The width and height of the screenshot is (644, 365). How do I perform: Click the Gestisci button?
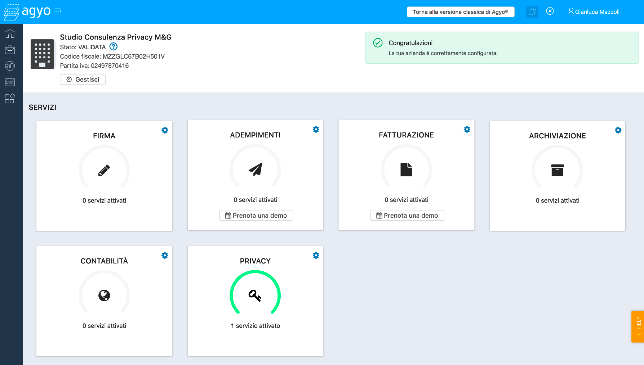83,79
